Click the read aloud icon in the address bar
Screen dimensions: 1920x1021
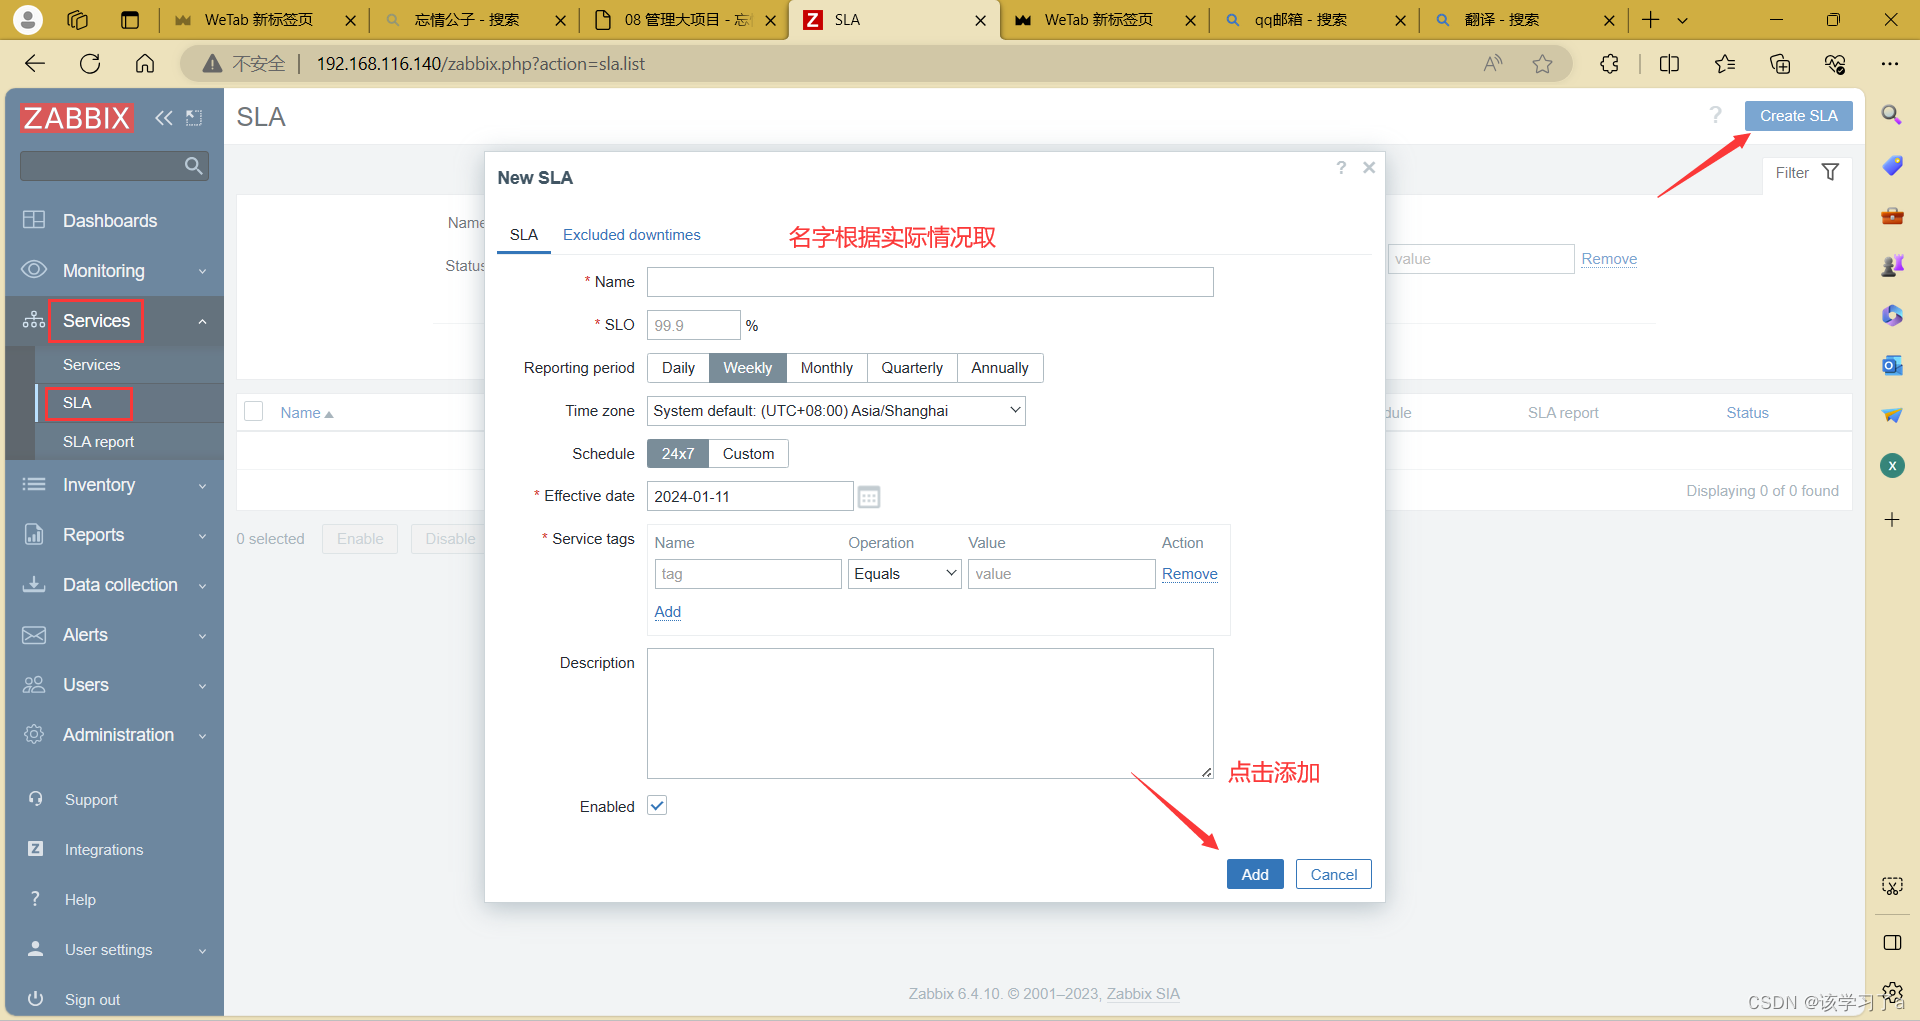tap(1493, 64)
